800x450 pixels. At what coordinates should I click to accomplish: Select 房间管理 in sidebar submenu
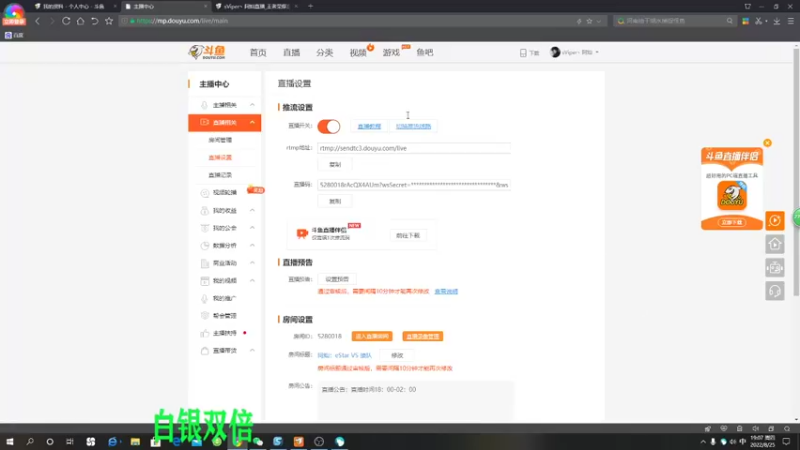220,140
